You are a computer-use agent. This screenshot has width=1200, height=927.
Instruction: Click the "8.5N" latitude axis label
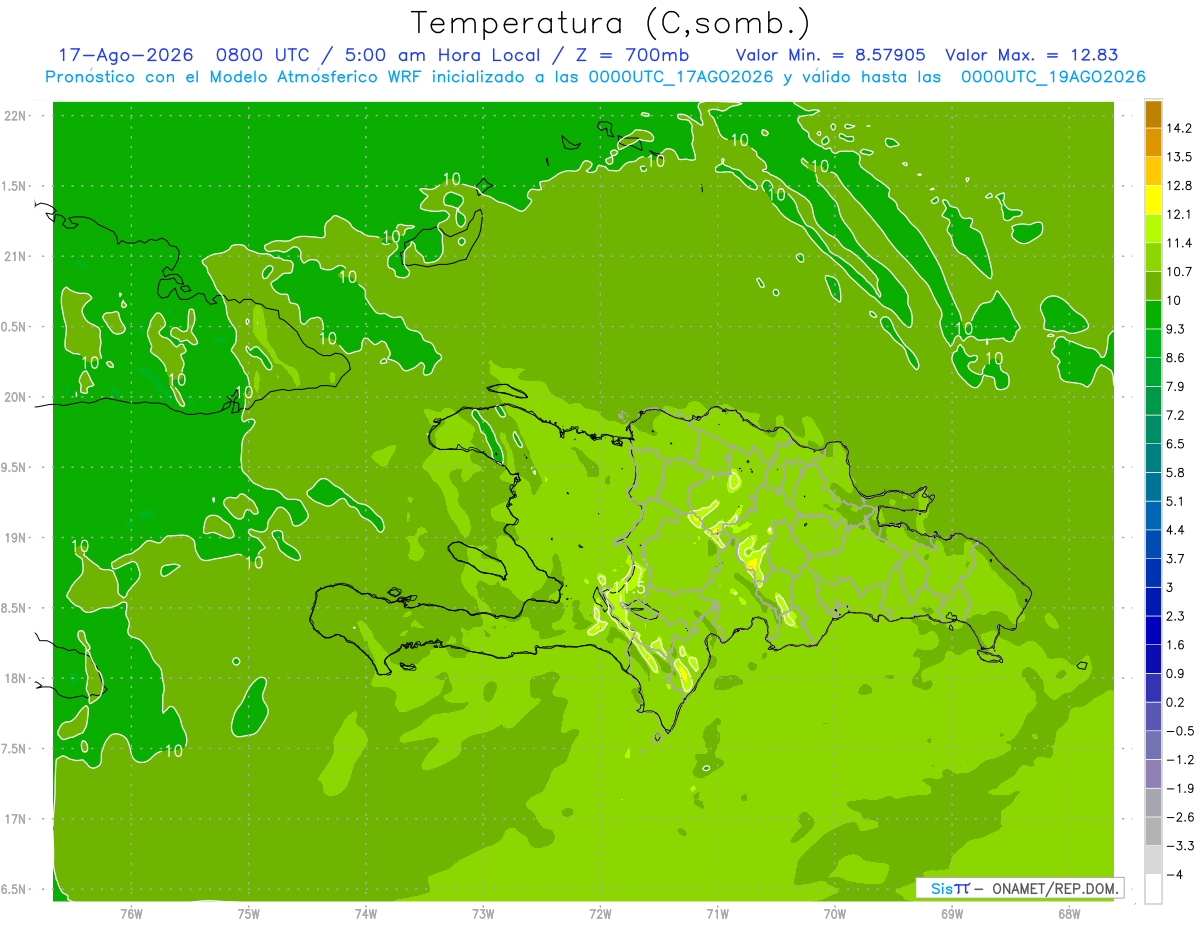(15, 609)
